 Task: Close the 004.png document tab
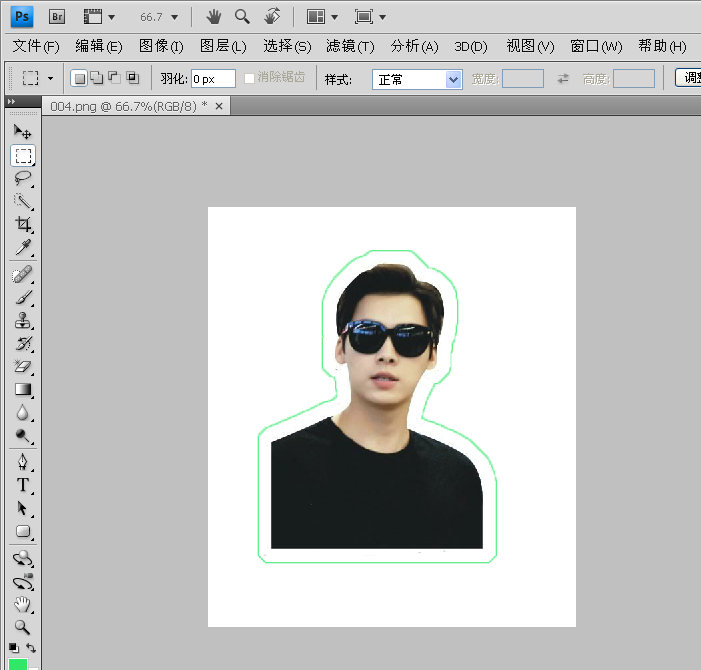218,105
